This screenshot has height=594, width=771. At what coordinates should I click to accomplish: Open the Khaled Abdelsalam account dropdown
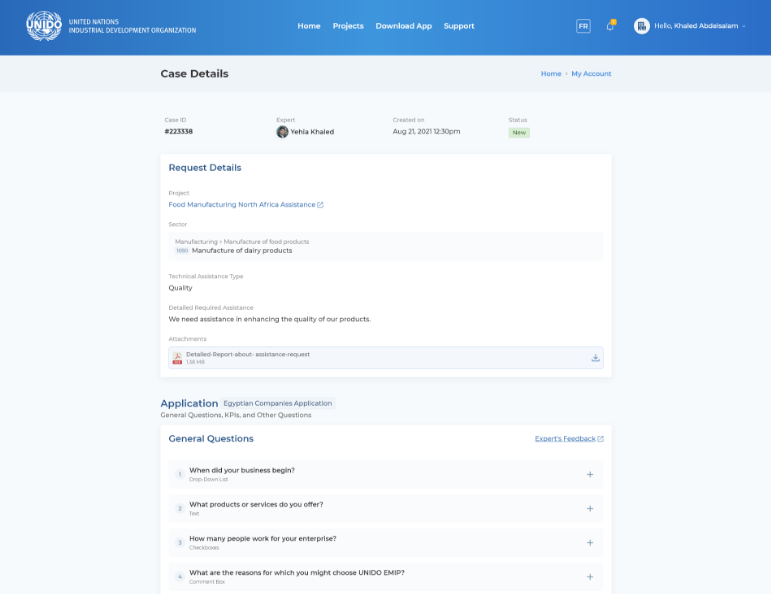pos(699,26)
